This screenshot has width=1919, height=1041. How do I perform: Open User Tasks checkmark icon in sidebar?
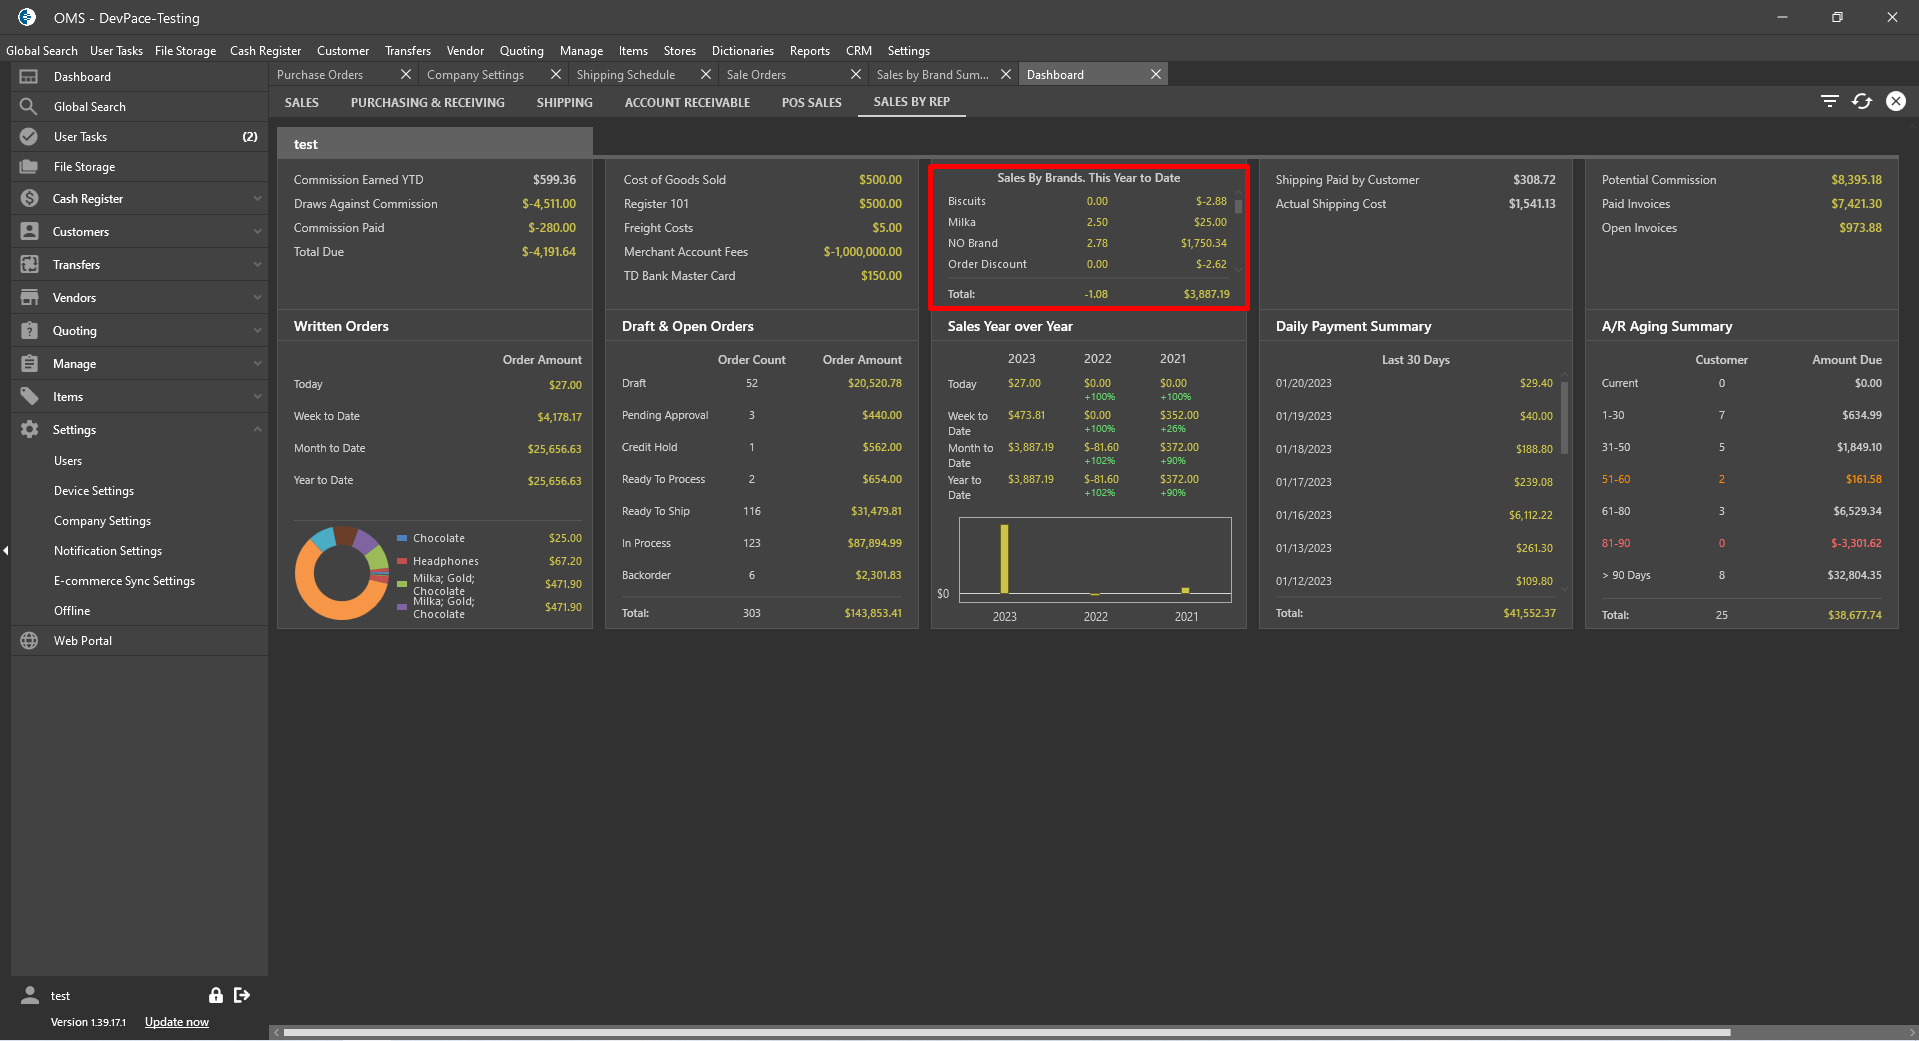click(x=29, y=137)
